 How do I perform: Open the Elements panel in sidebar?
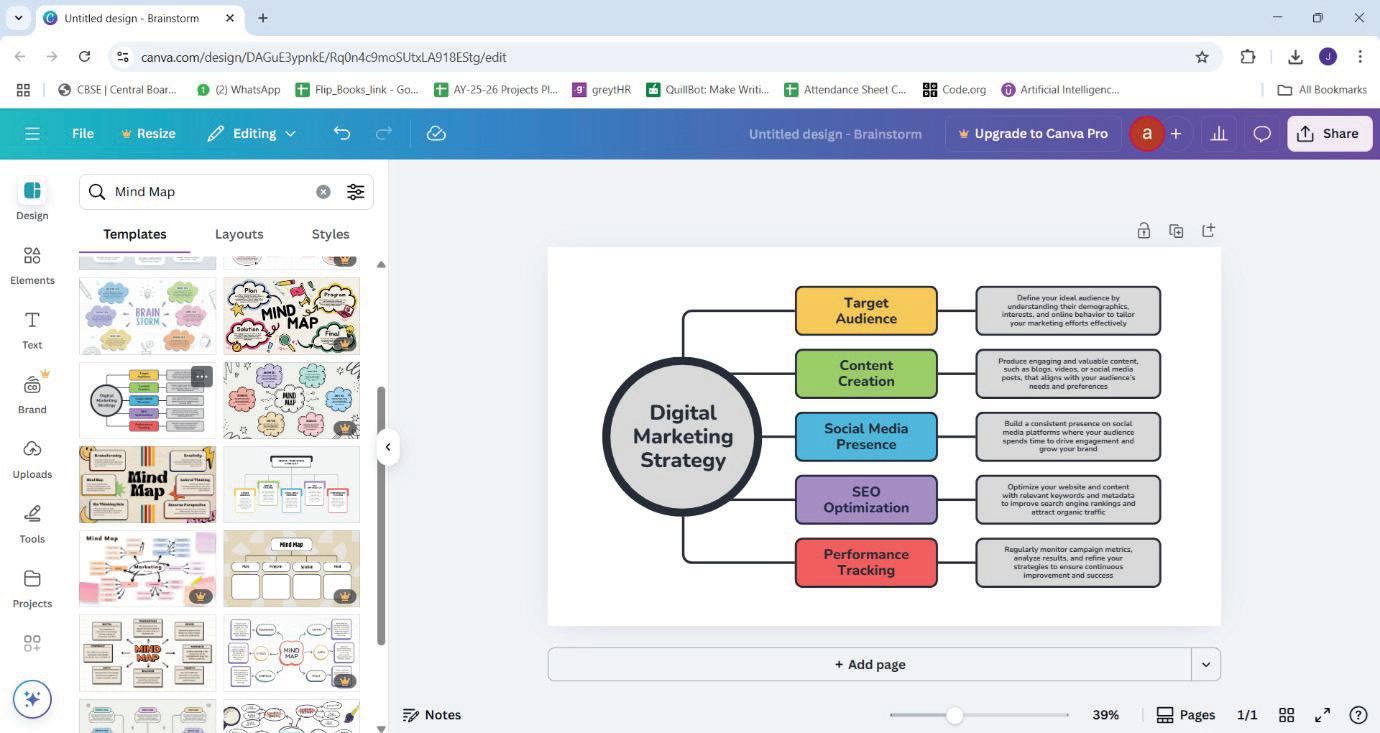pyautogui.click(x=32, y=265)
